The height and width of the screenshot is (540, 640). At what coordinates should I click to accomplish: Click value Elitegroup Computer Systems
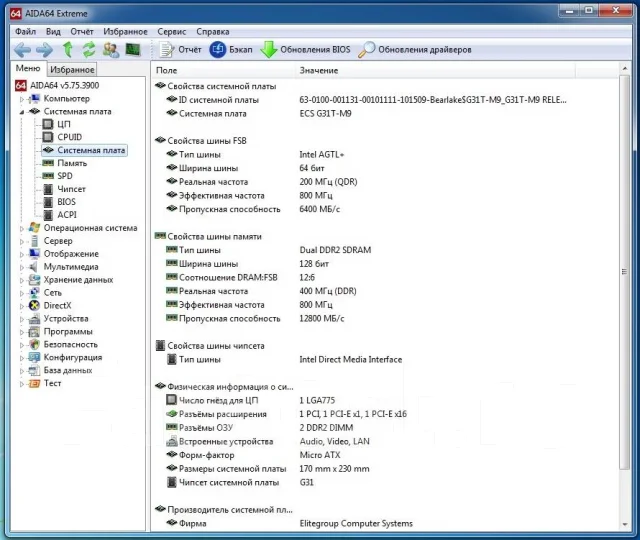tap(356, 523)
